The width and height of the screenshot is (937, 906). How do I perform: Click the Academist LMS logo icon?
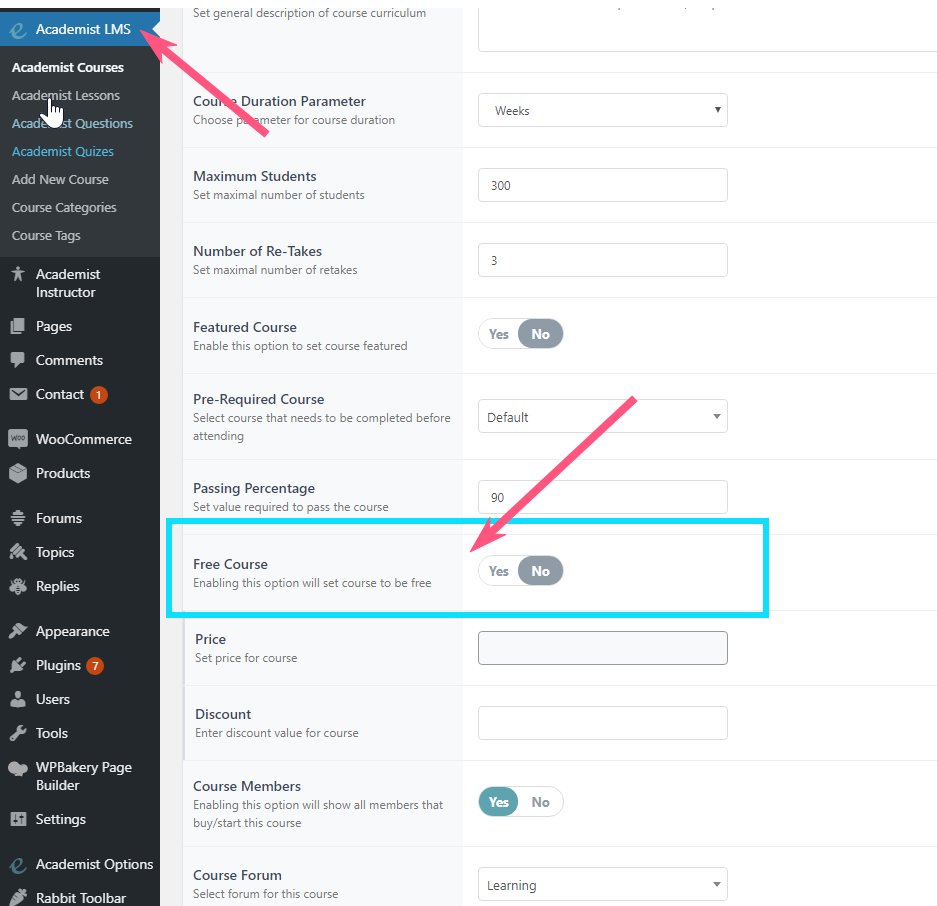pyautogui.click(x=18, y=30)
